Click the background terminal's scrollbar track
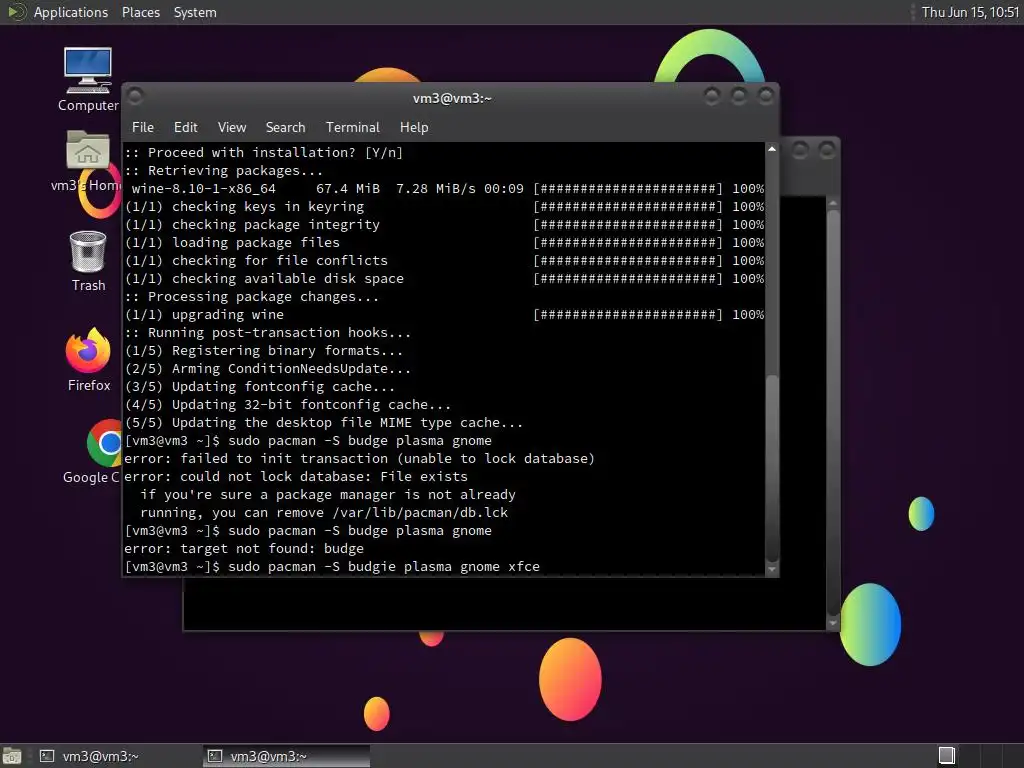The width and height of the screenshot is (1024, 768). tap(833, 411)
